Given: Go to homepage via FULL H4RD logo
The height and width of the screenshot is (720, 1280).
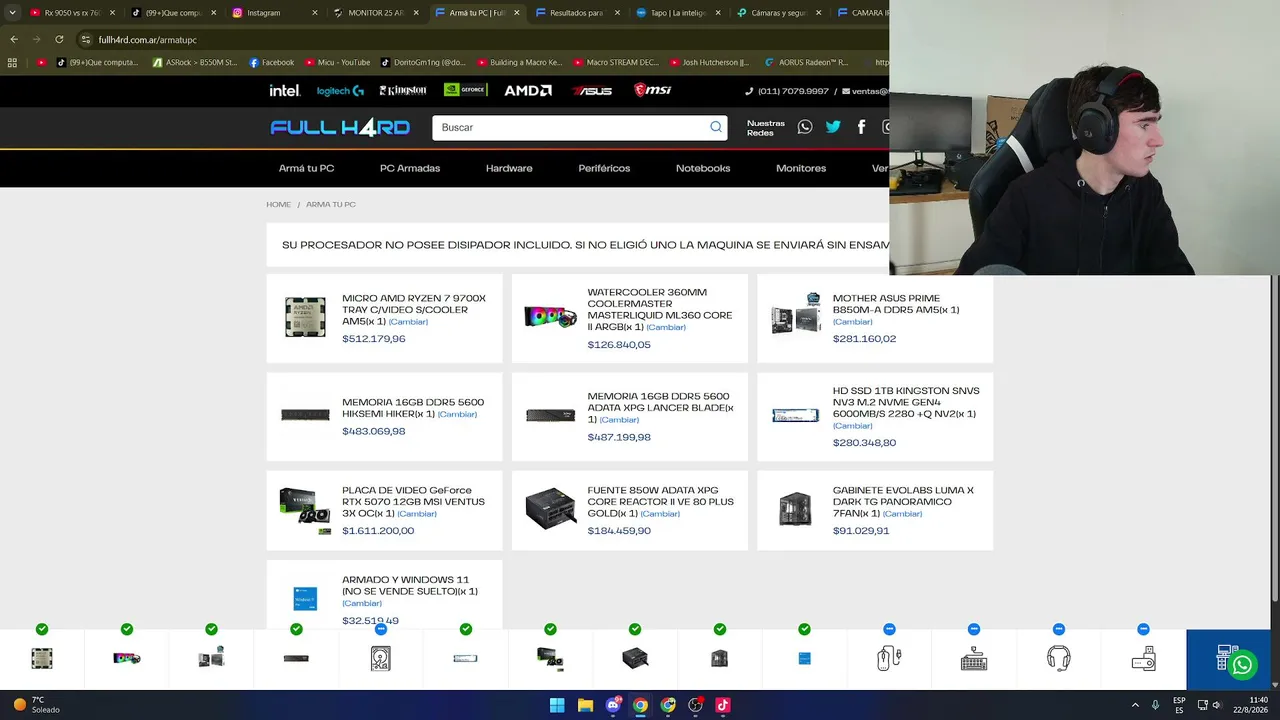Looking at the screenshot, I should coord(340,127).
